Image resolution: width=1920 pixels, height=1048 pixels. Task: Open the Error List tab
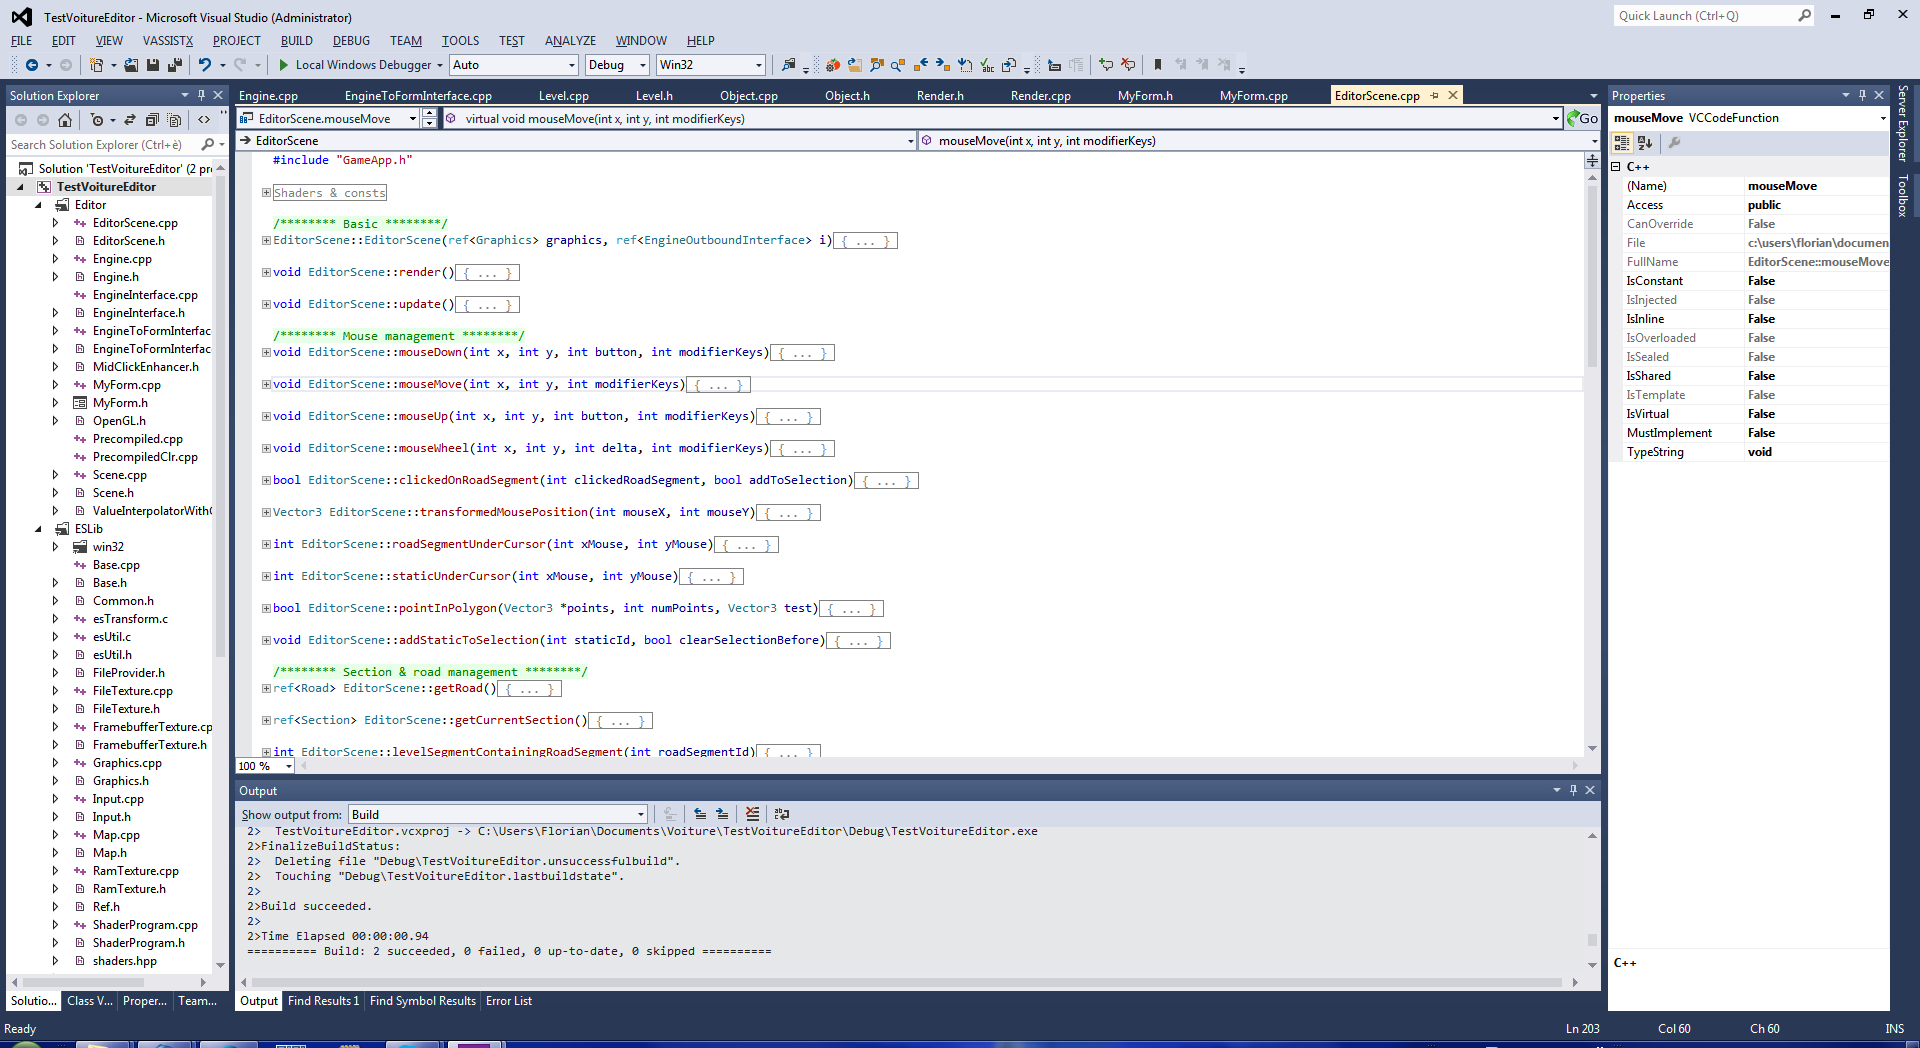(x=508, y=1001)
